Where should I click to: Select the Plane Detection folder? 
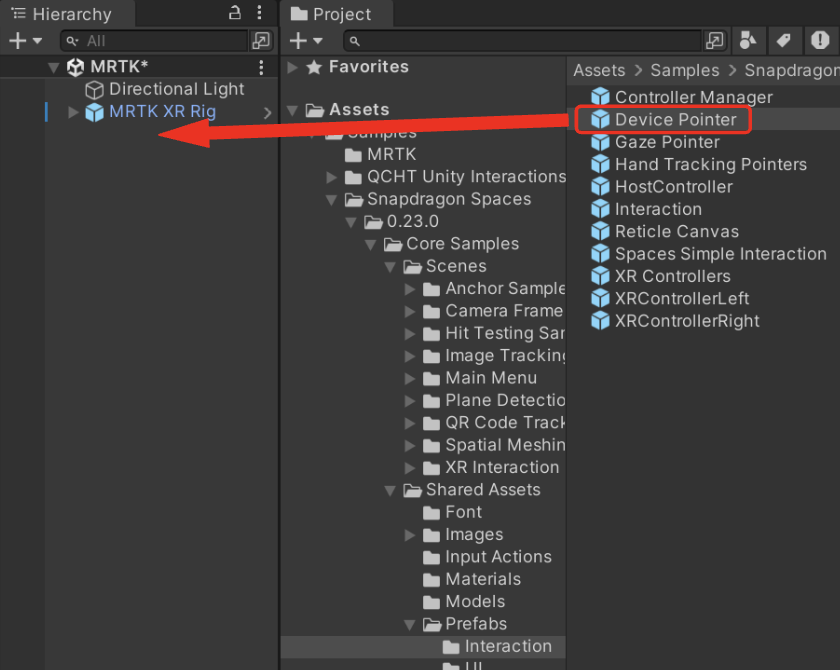point(494,401)
